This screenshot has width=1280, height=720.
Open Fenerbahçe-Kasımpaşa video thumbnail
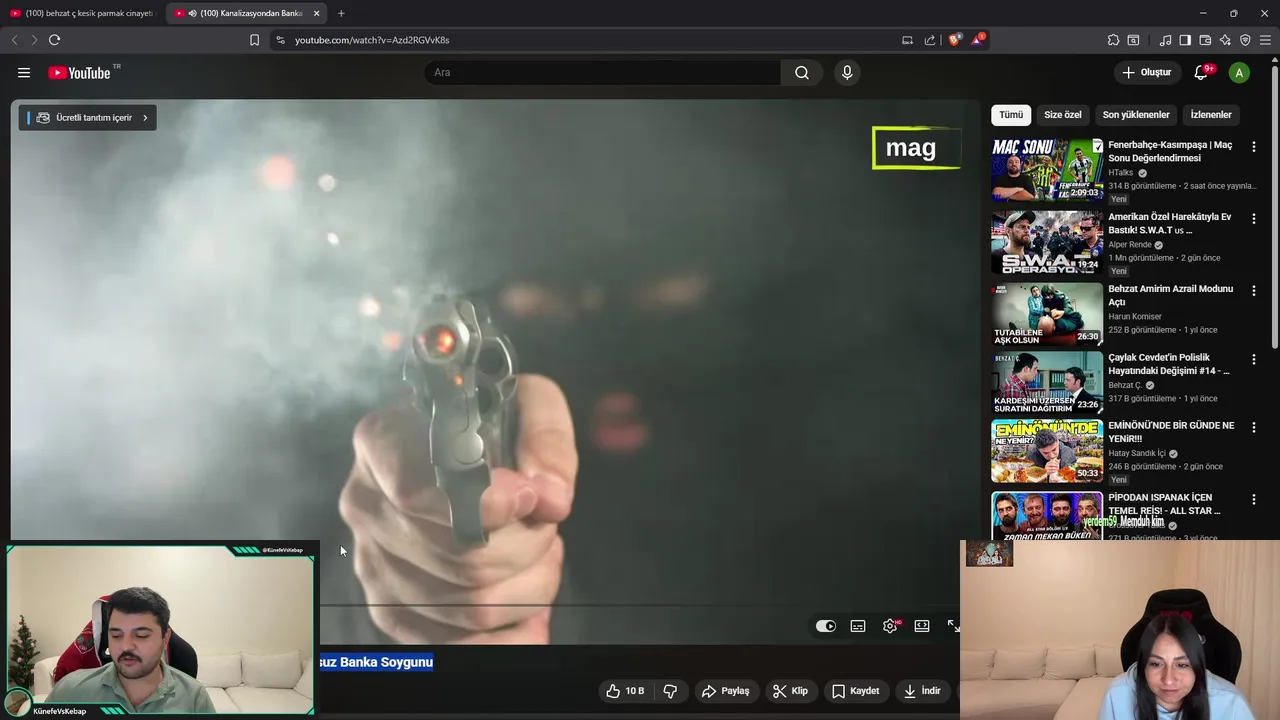click(x=1047, y=170)
